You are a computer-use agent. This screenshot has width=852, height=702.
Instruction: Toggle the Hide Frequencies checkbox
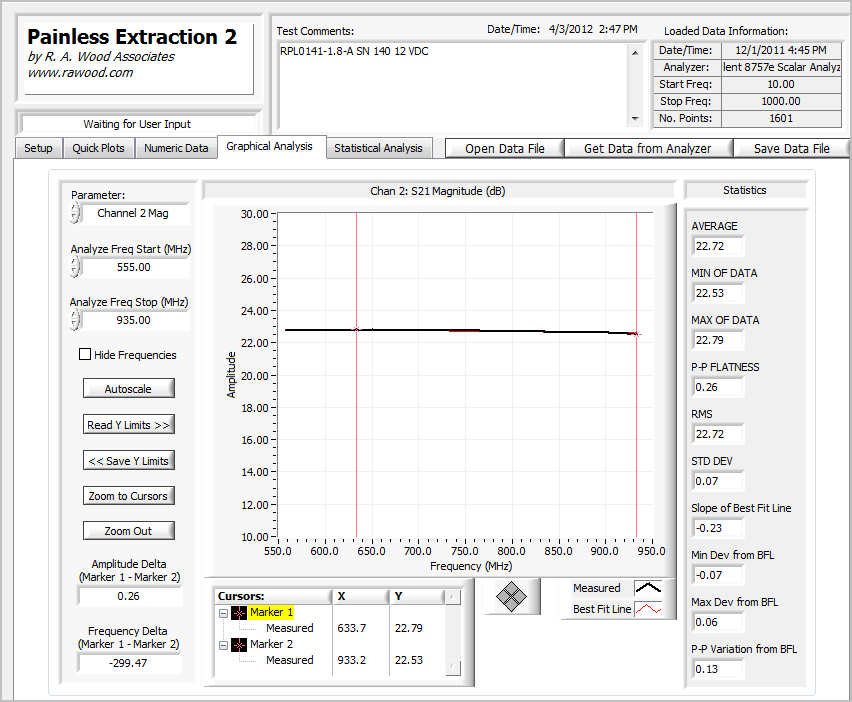[85, 354]
